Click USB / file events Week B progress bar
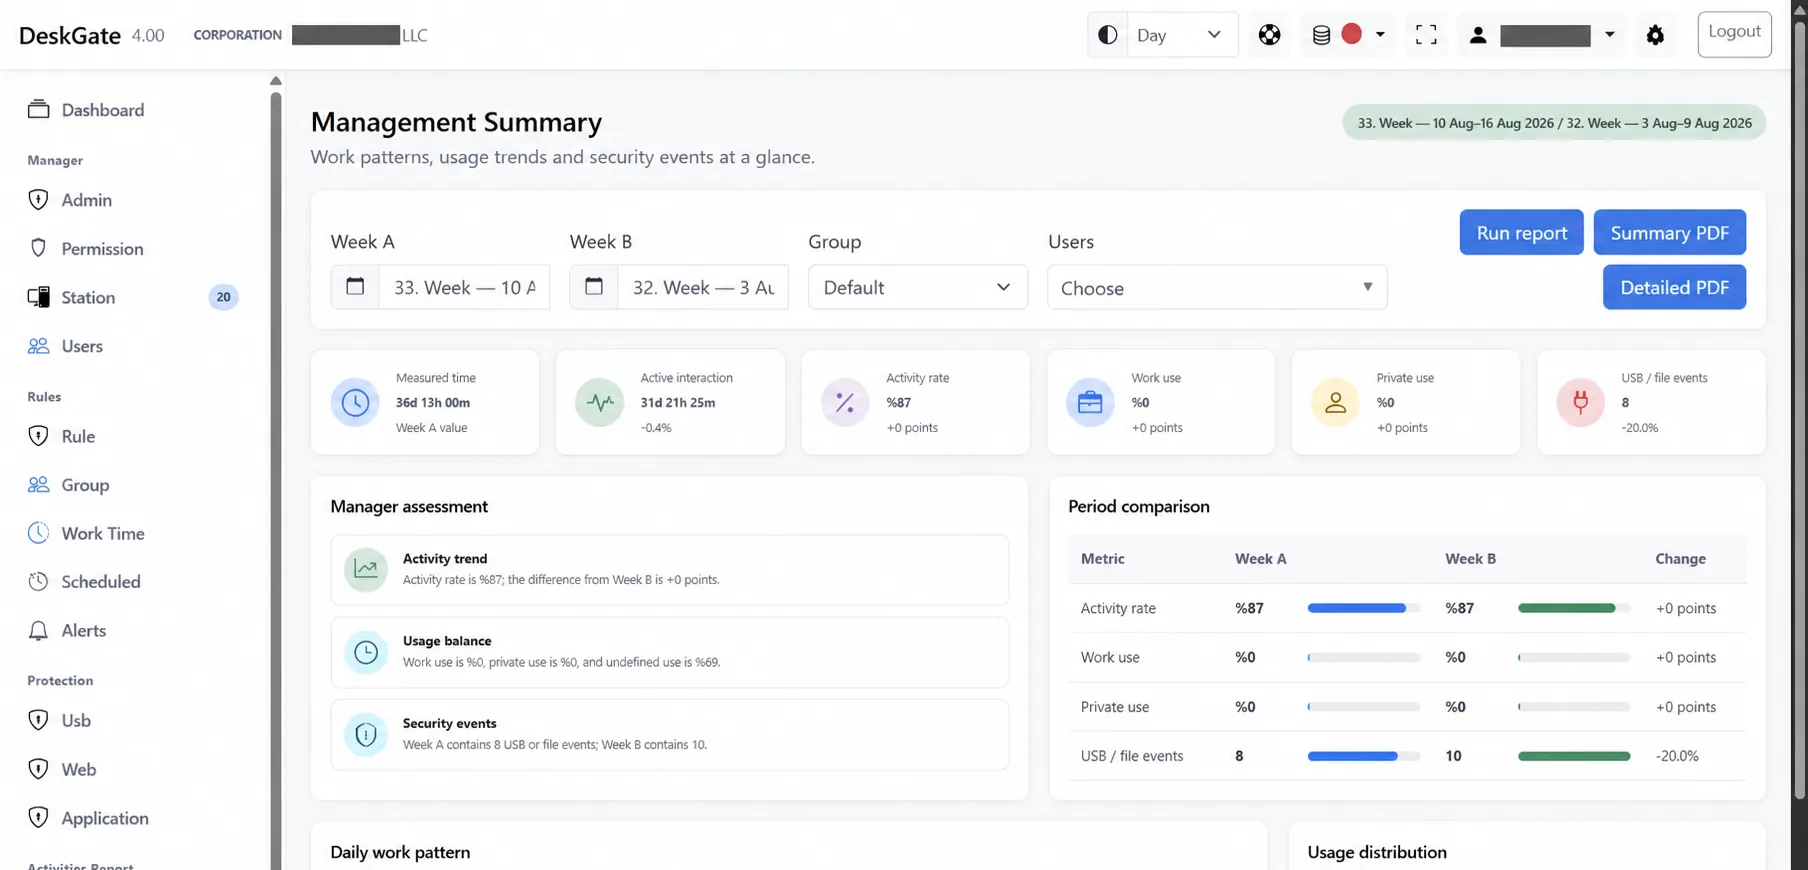This screenshot has height=870, width=1808. [x=1573, y=756]
